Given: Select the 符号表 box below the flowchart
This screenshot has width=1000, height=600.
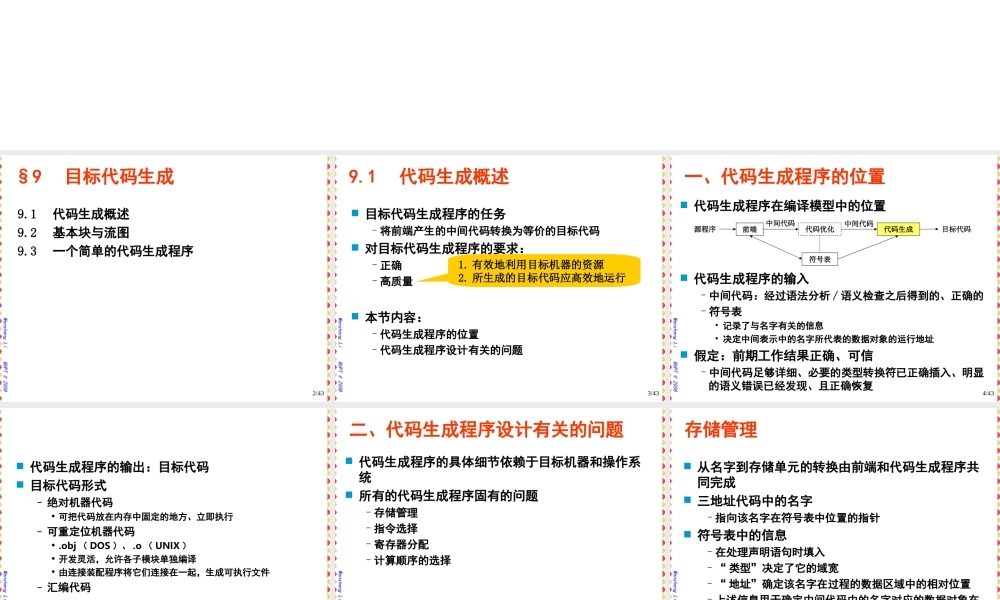Looking at the screenshot, I should (821, 258).
